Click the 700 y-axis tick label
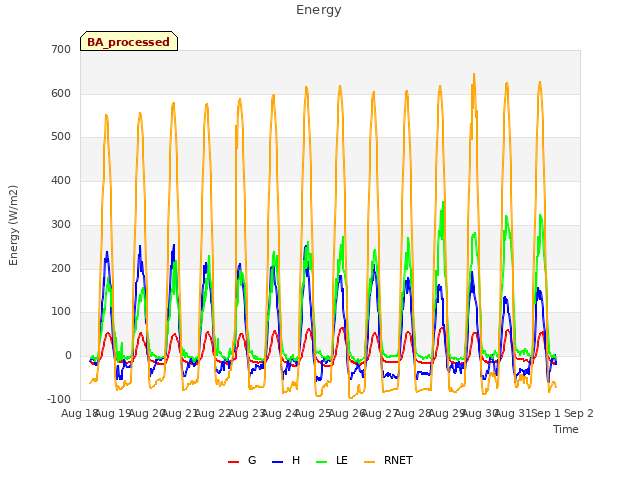This screenshot has width=640, height=480. pyautogui.click(x=61, y=49)
